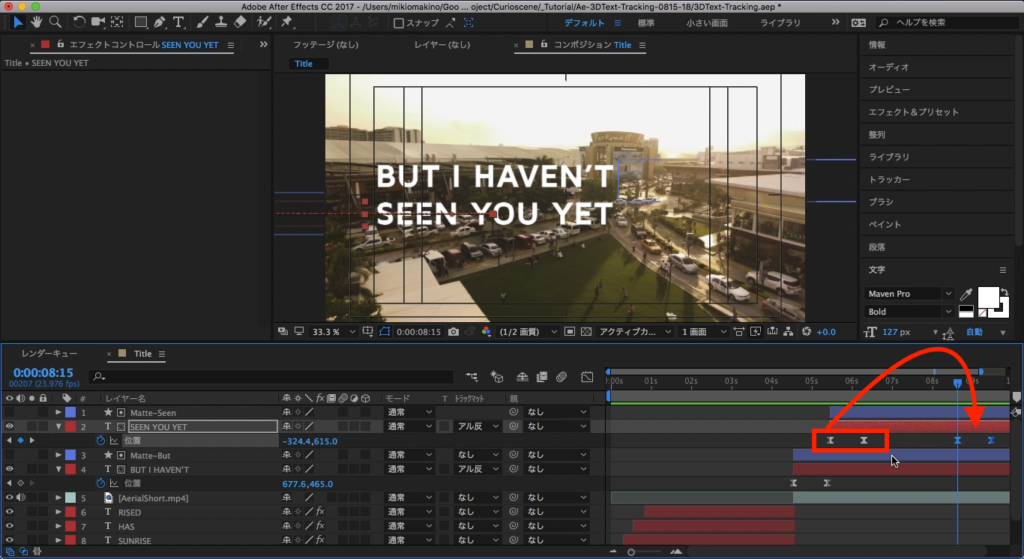
Task: Click the white fill color swatch
Action: [987, 297]
